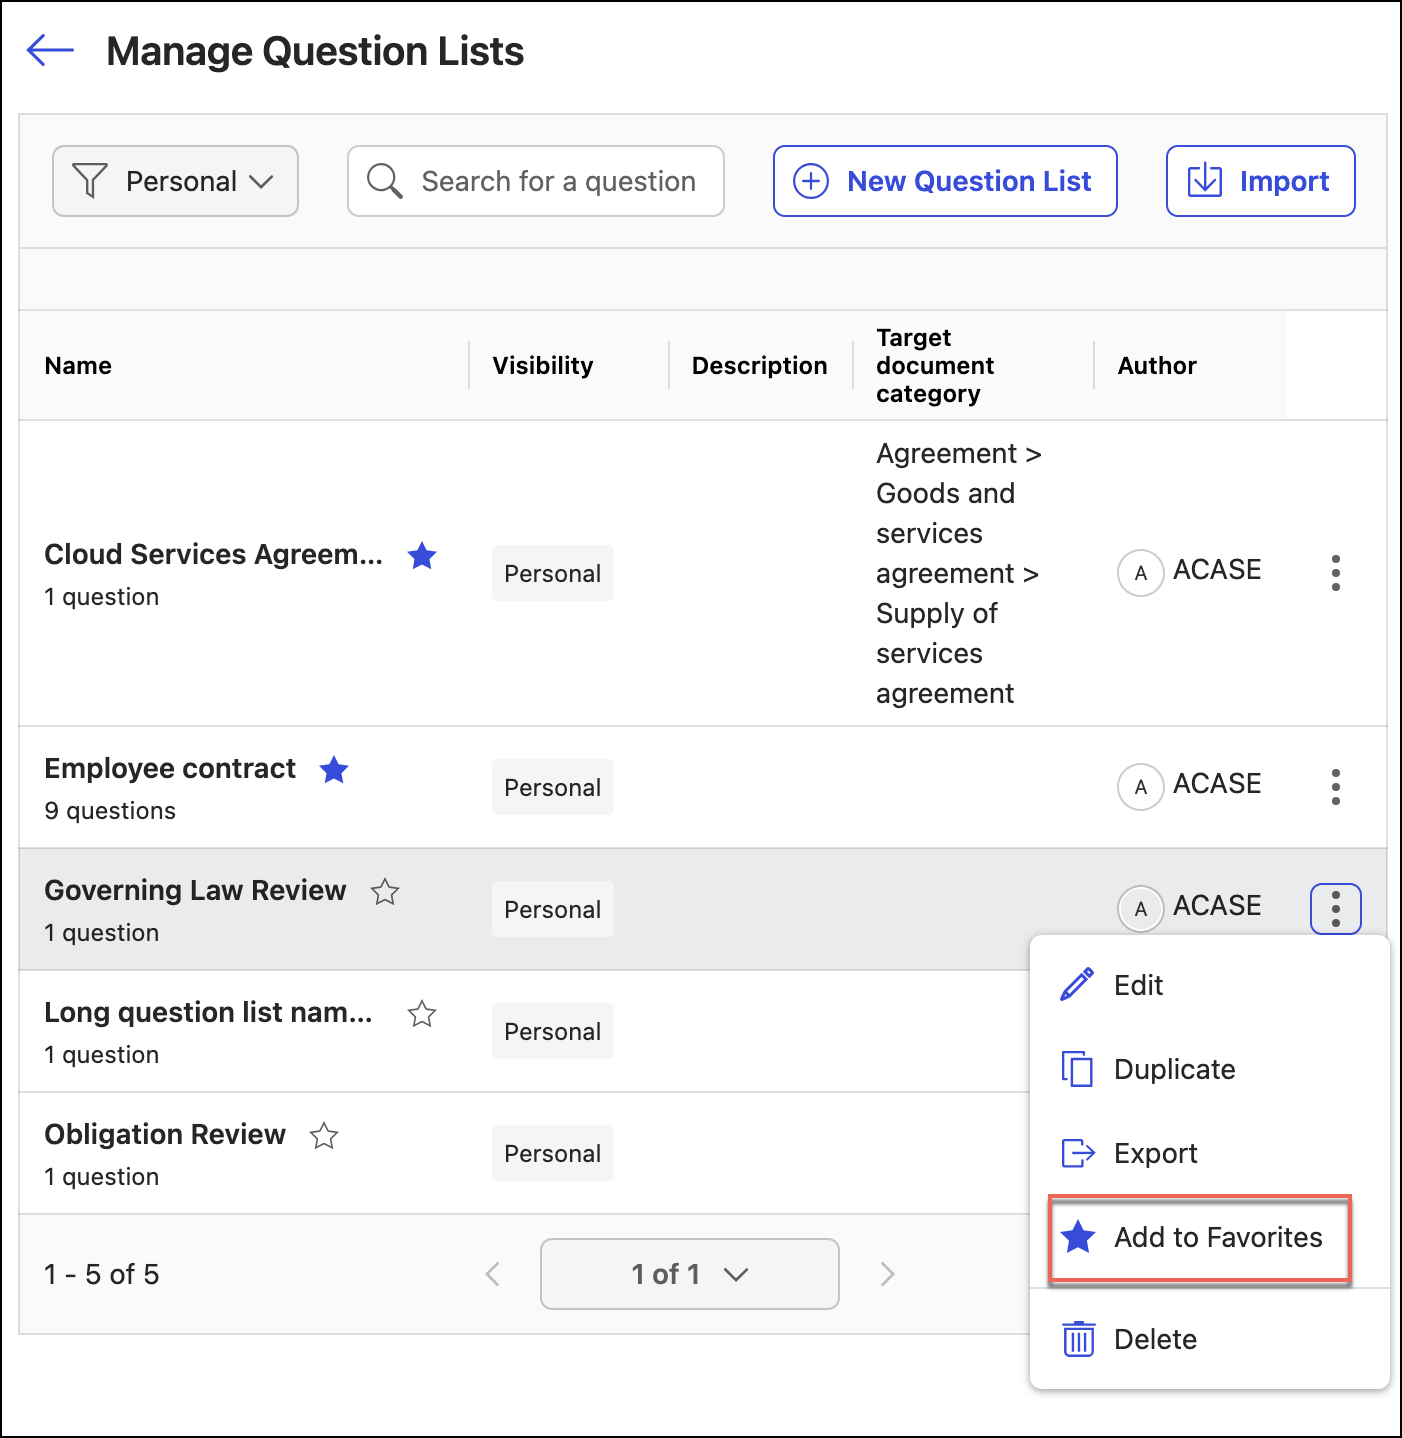Open more options for Cloud Services Agreement
This screenshot has height=1438, width=1402.
point(1335,573)
